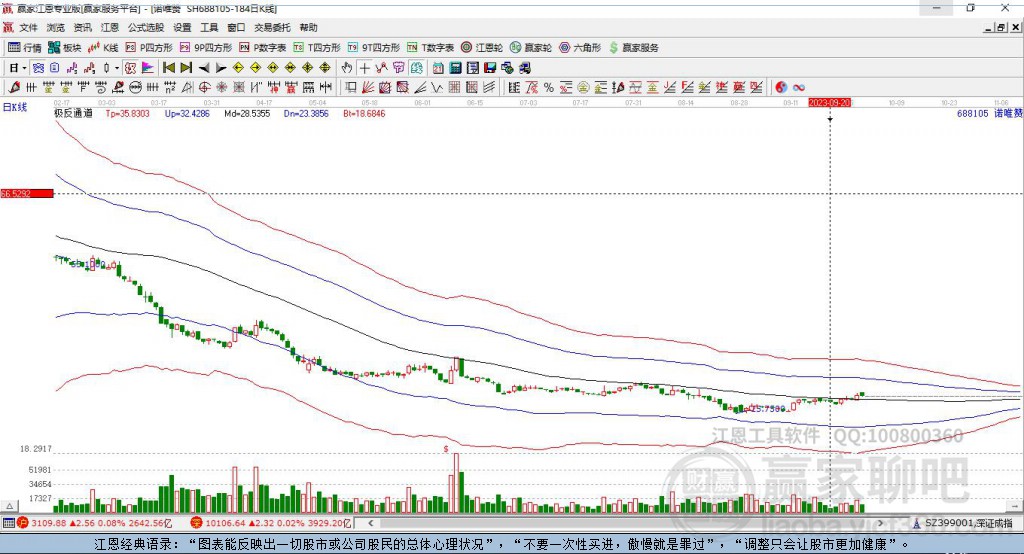1024x554 pixels.
Task: Open the 帮助 menu
Action: [x=308, y=27]
